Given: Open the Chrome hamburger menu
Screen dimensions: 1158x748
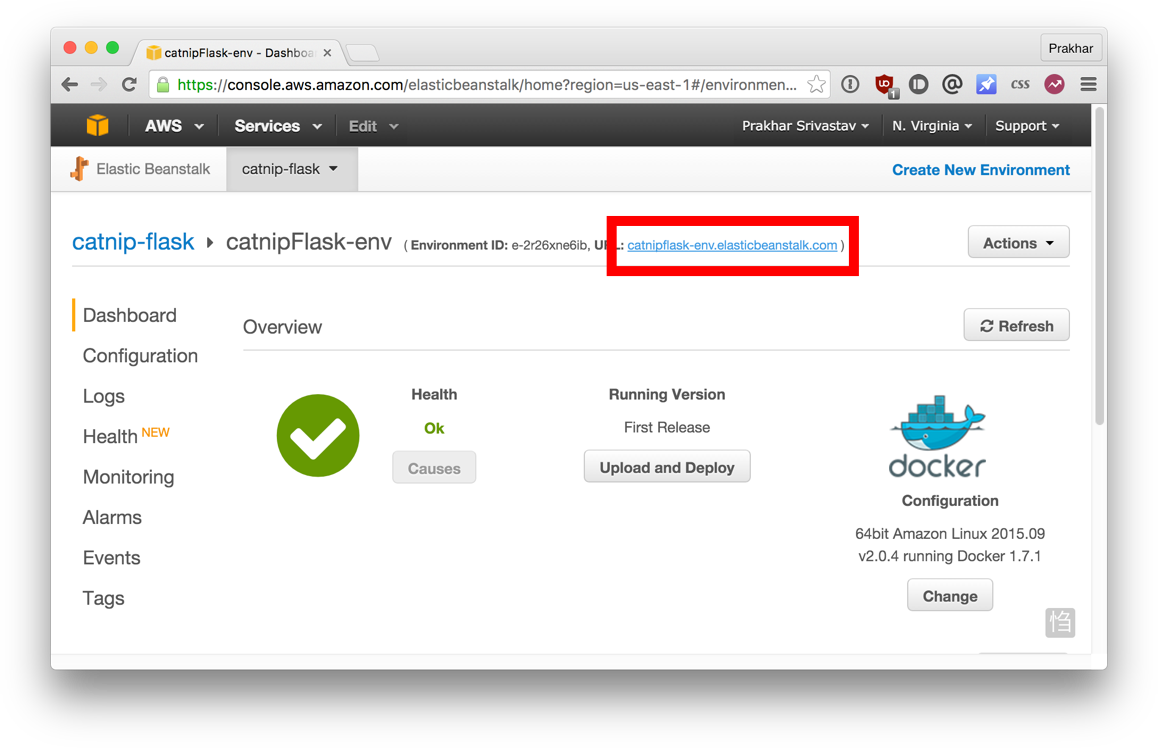Looking at the screenshot, I should pyautogui.click(x=1088, y=84).
